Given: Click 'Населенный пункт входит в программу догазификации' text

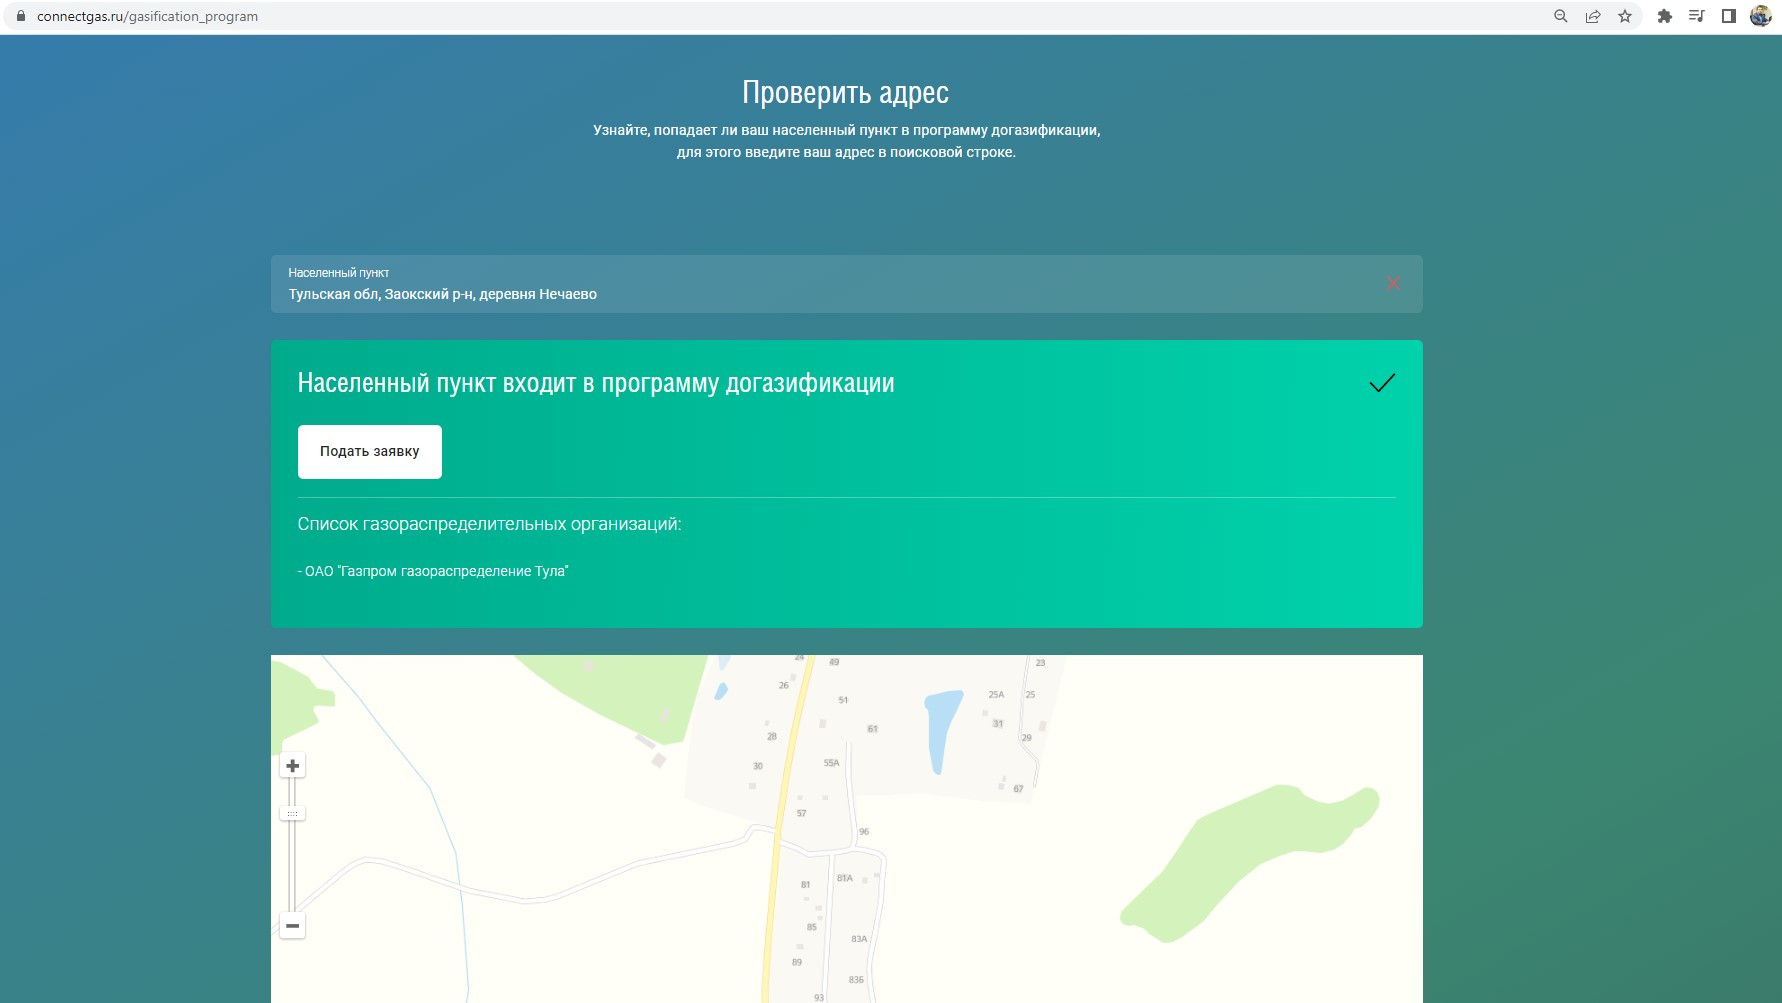Looking at the screenshot, I should pos(596,383).
